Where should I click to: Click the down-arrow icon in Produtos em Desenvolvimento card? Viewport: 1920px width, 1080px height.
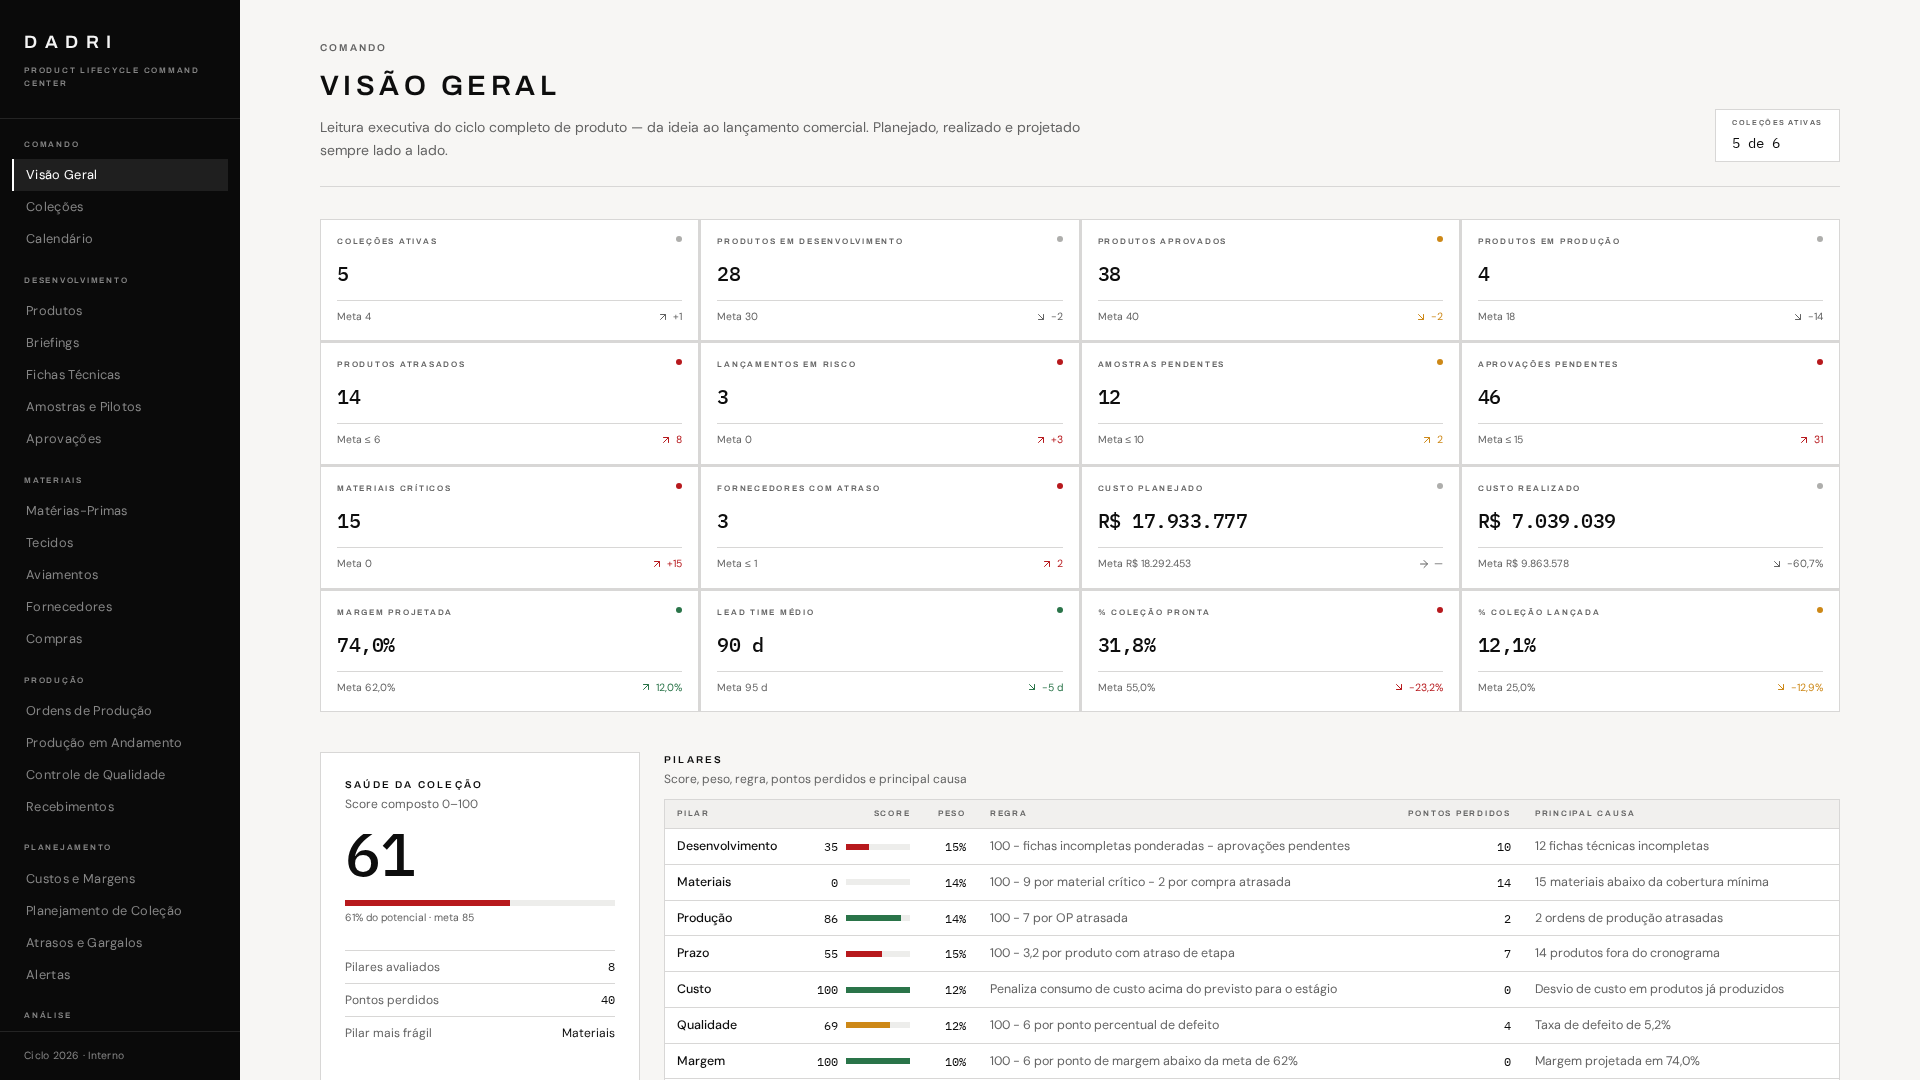point(1040,317)
